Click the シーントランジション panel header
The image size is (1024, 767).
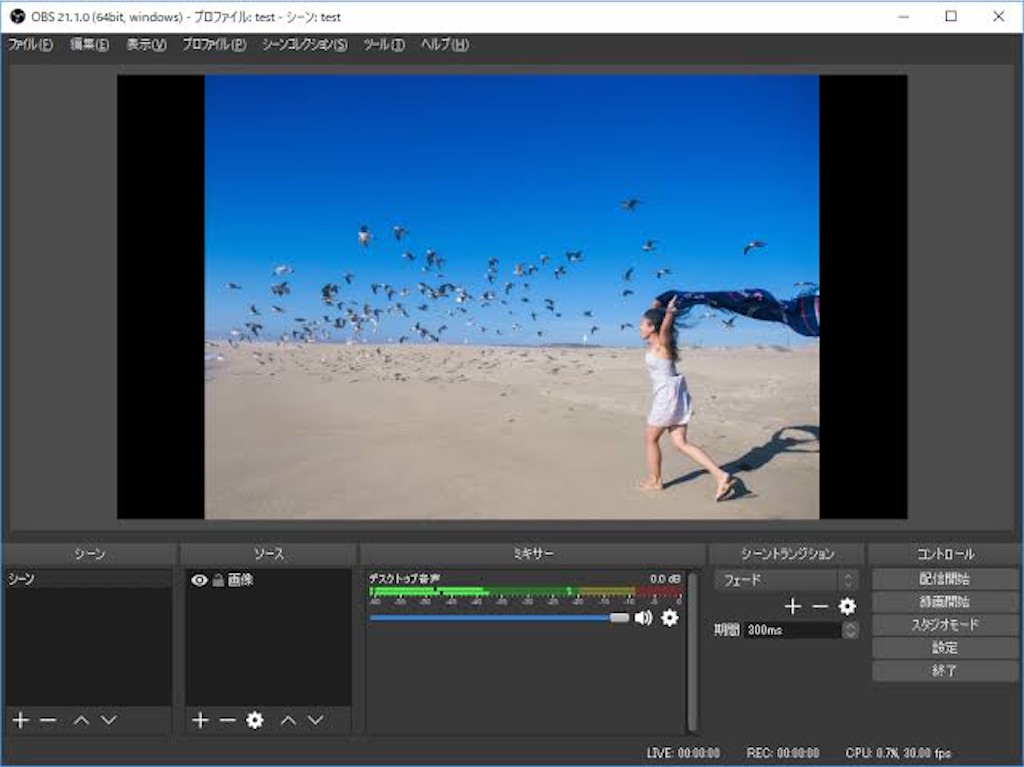click(x=787, y=554)
